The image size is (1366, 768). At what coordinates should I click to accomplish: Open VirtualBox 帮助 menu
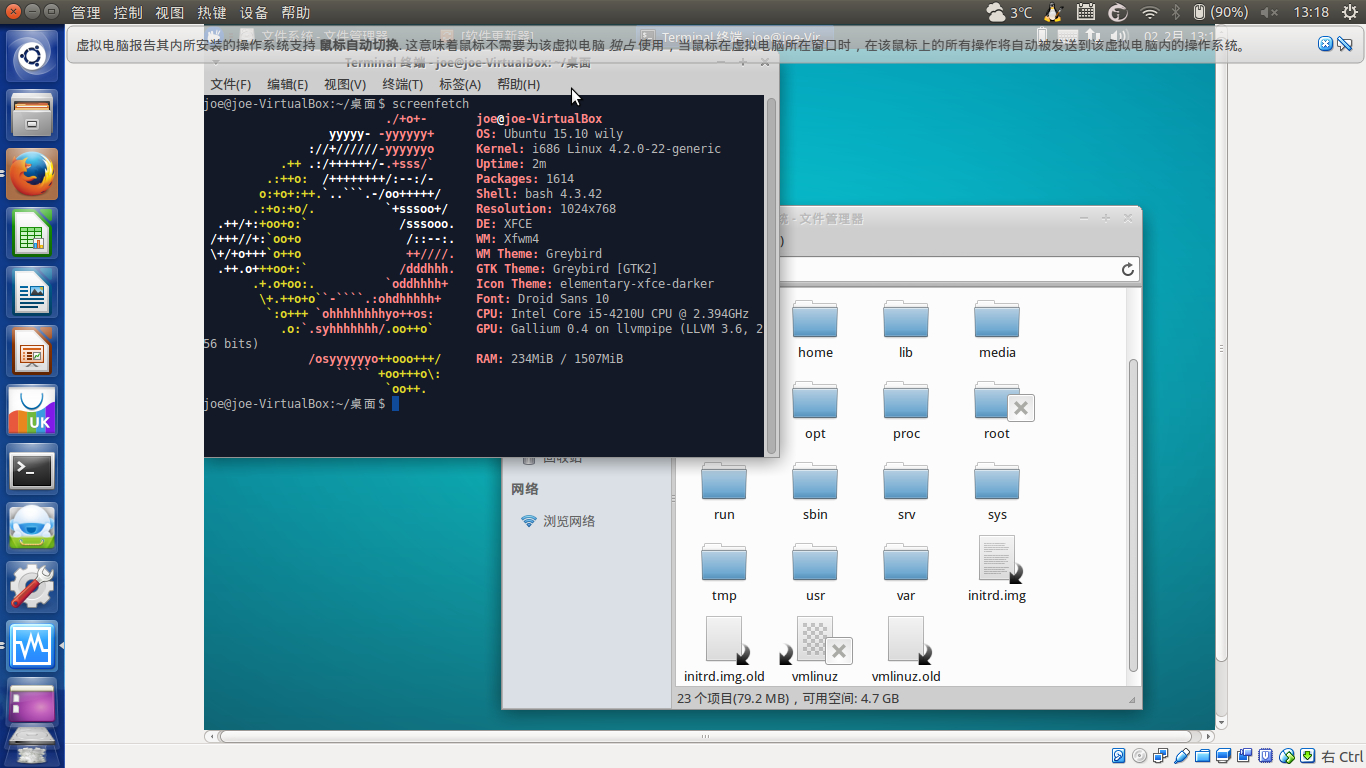click(x=296, y=13)
